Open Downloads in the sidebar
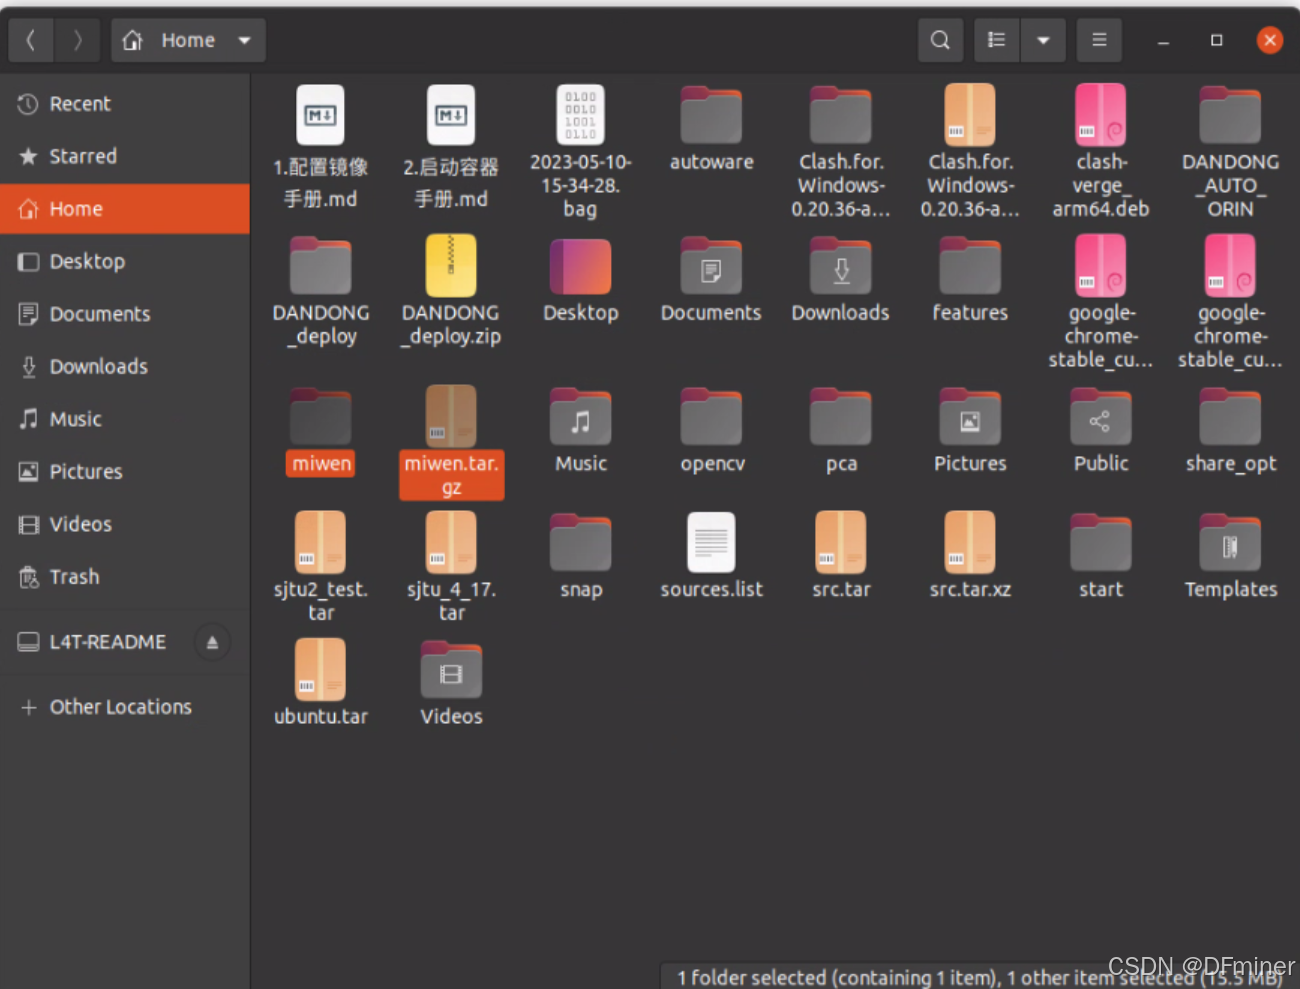Viewport: 1300px width, 989px height. pyautogui.click(x=125, y=367)
